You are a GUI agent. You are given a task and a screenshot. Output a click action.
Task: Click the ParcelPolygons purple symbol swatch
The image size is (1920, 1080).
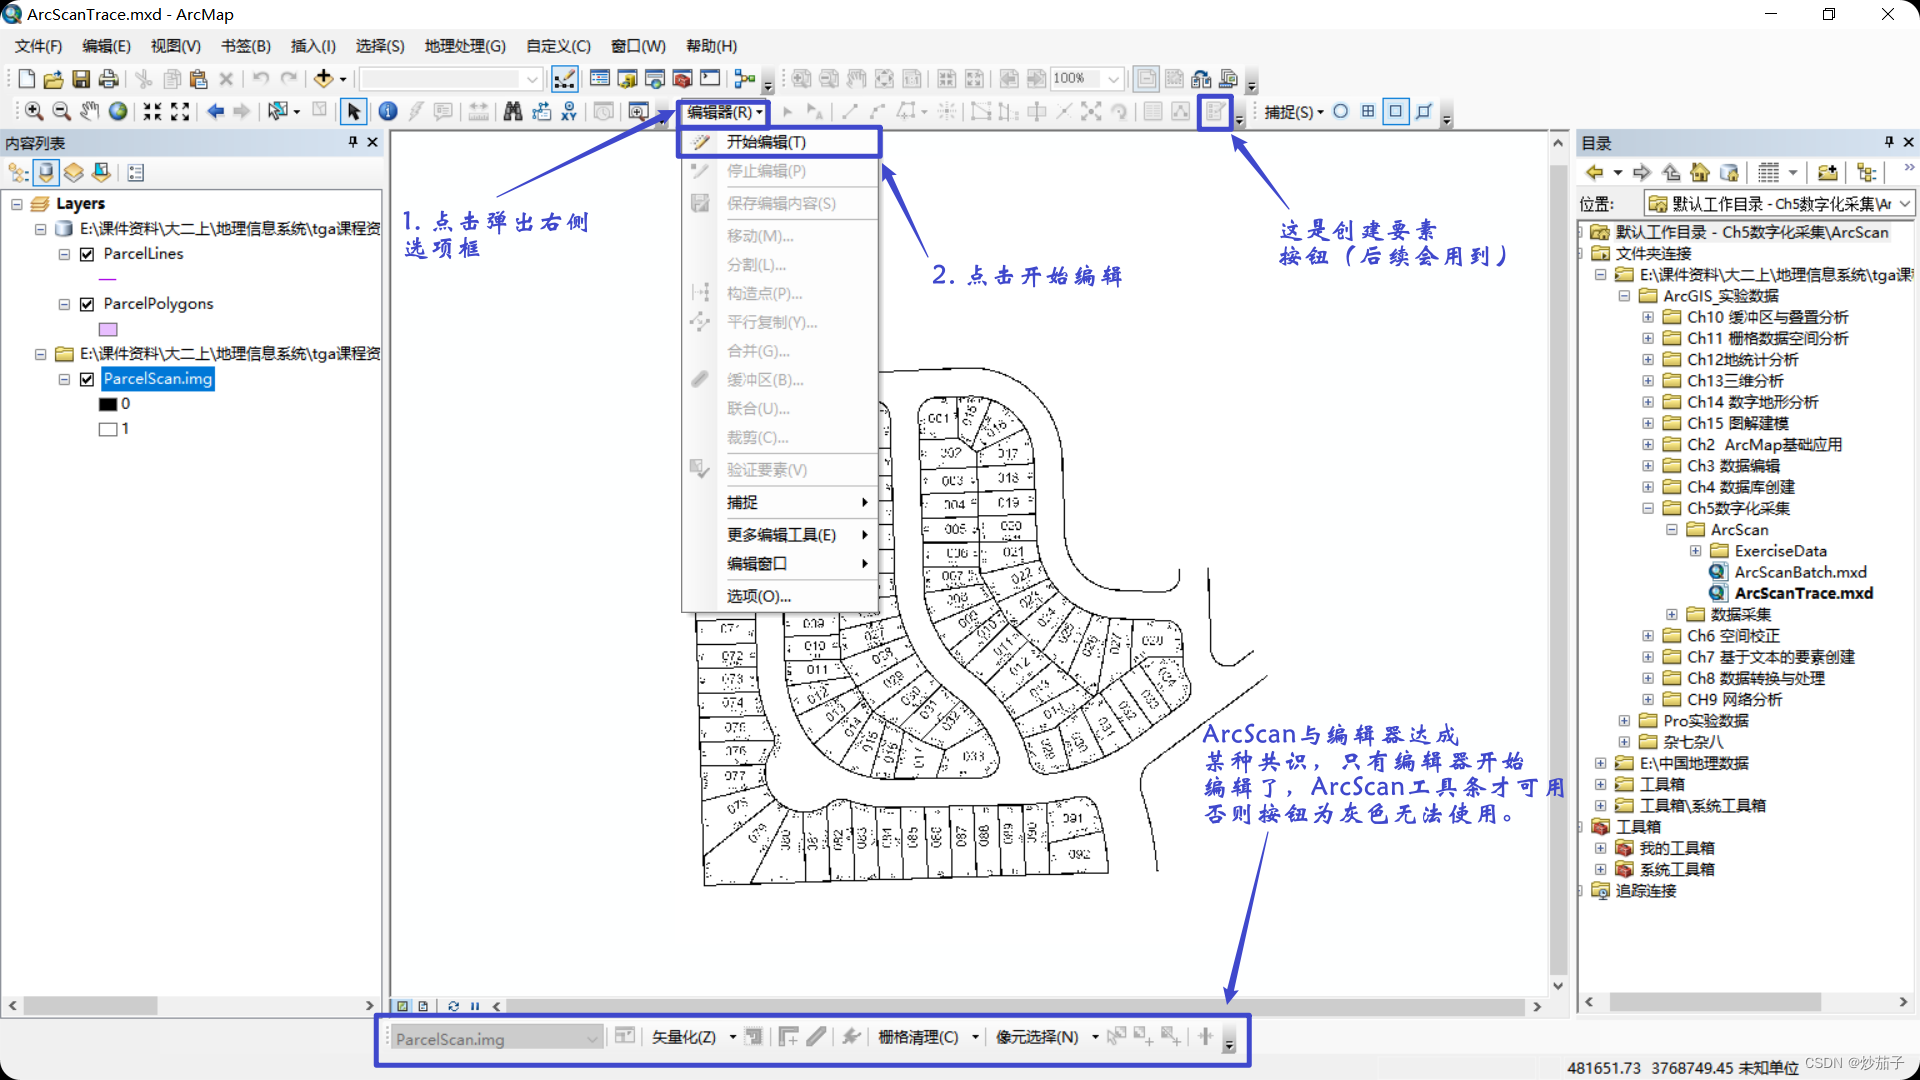(x=108, y=329)
